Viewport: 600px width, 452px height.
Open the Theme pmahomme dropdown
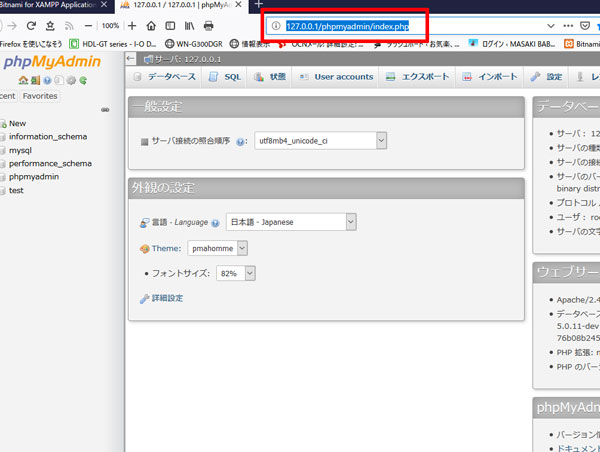pyautogui.click(x=217, y=248)
